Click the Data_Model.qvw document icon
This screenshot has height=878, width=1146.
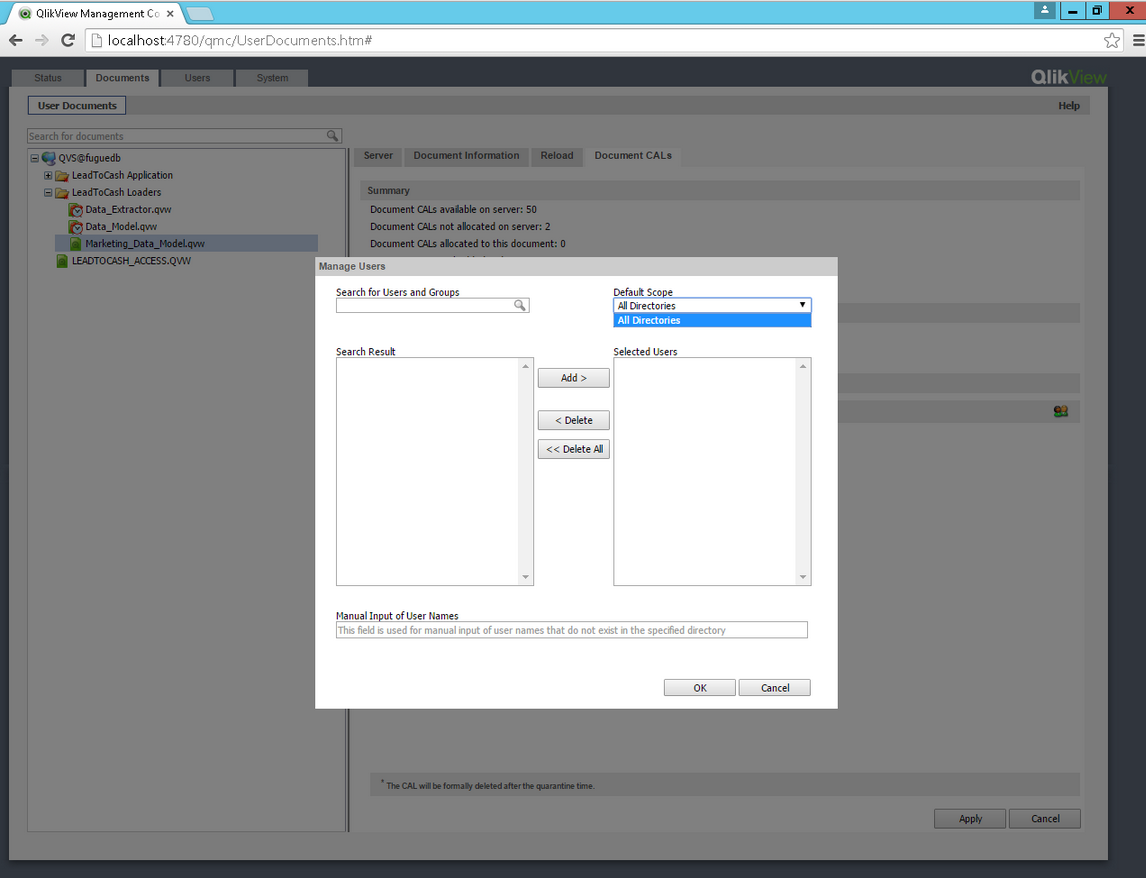[76, 227]
